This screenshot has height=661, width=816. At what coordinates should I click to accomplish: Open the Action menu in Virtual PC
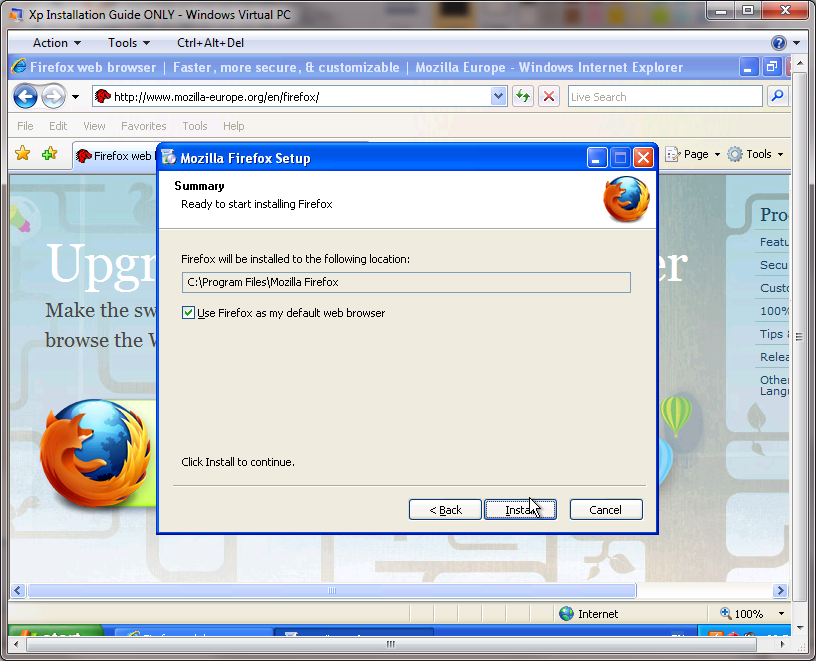[x=57, y=43]
